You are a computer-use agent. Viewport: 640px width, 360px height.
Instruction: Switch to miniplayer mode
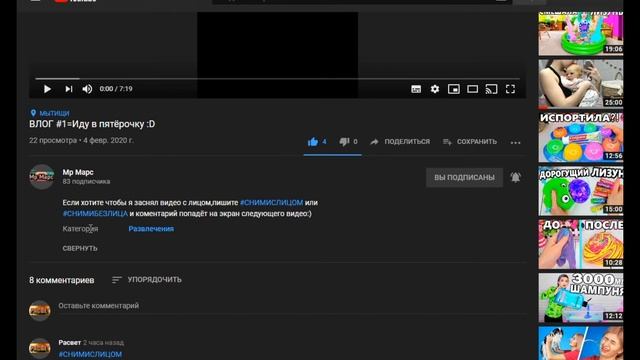[x=453, y=89]
